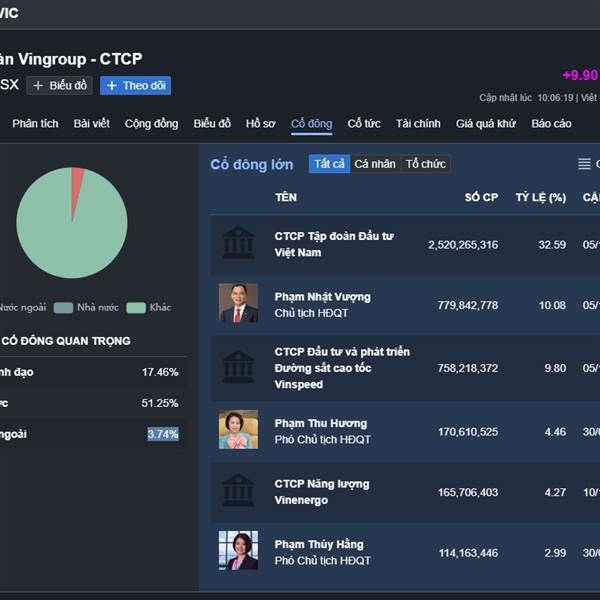Image resolution: width=600 pixels, height=600 pixels.
Task: Sort by the SỐ CP column header
Action: pos(481,197)
